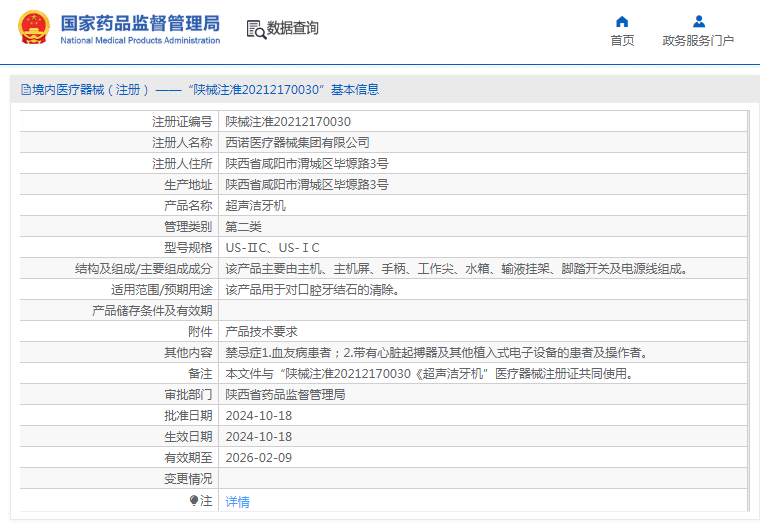
Task: Click the home icon above 首页
Action: click(622, 21)
